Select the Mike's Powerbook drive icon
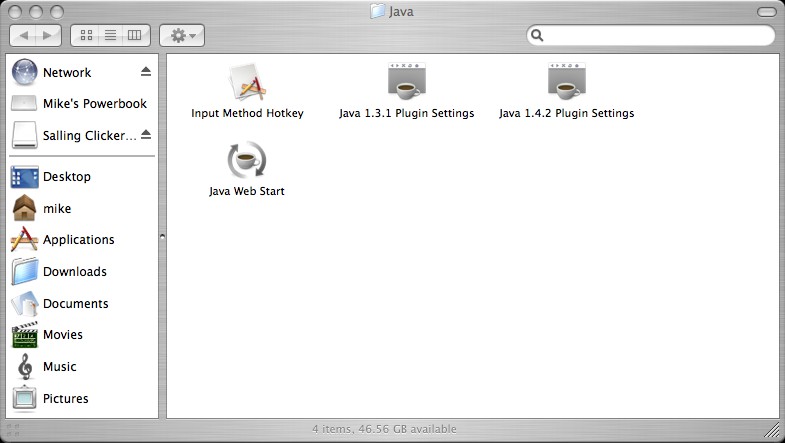 (x=24, y=103)
